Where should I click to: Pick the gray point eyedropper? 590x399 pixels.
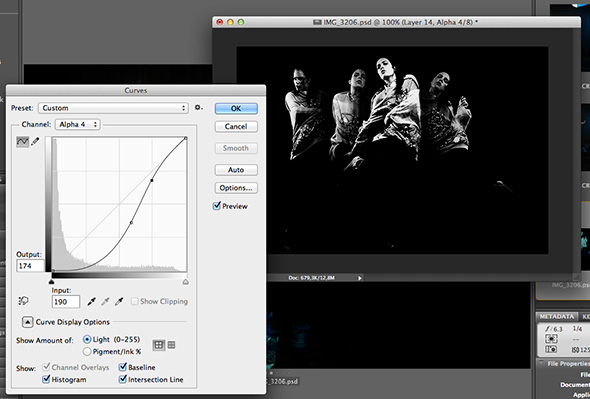105,301
